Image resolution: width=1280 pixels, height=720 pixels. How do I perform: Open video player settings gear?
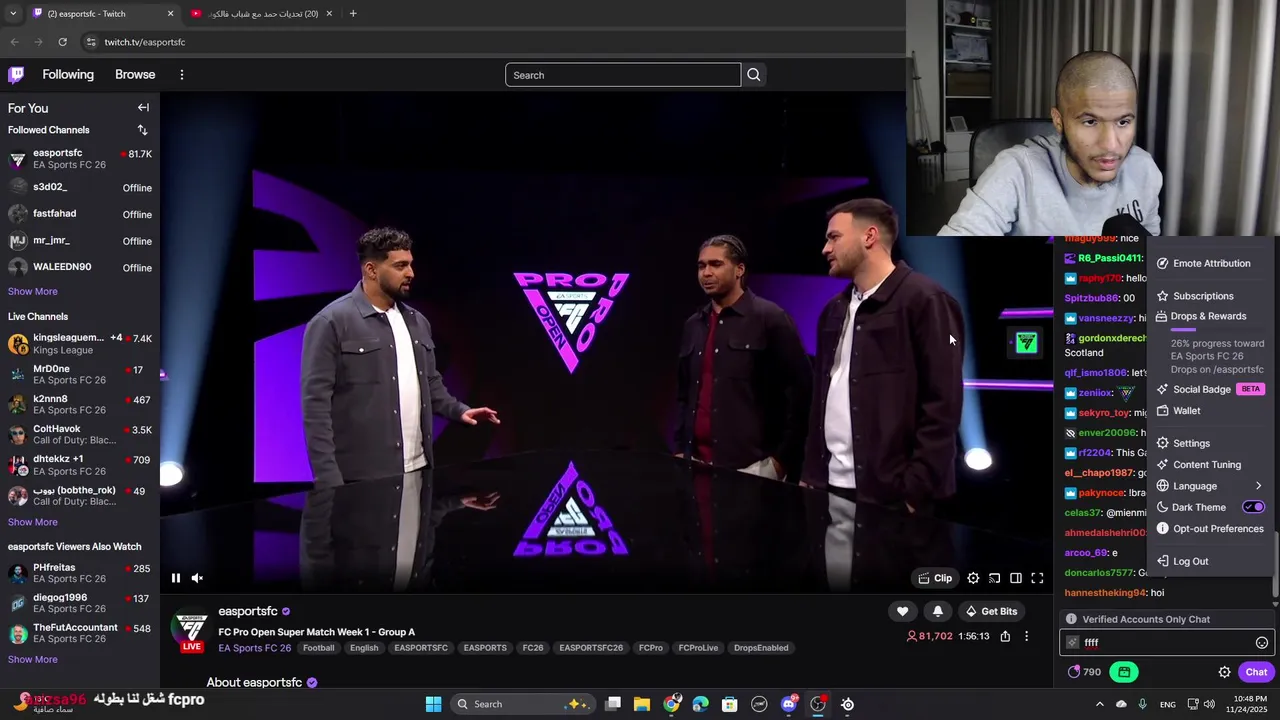tap(973, 578)
